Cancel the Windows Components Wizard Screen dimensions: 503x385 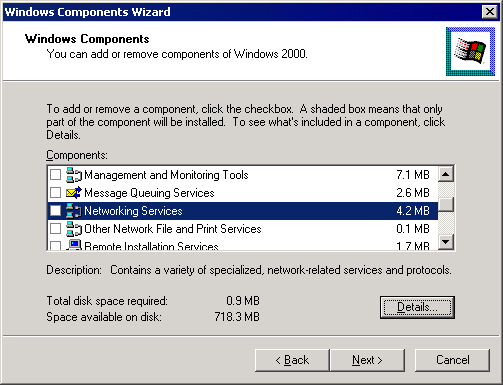(452, 360)
